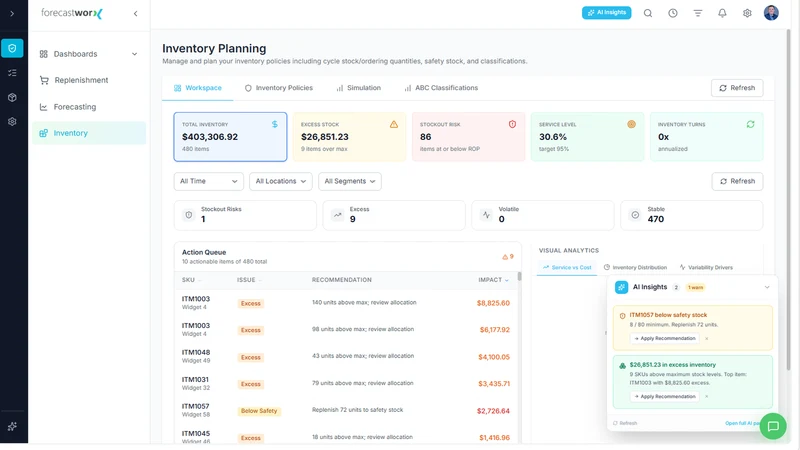
Task: Select the Total Inventory card
Action: click(x=230, y=137)
